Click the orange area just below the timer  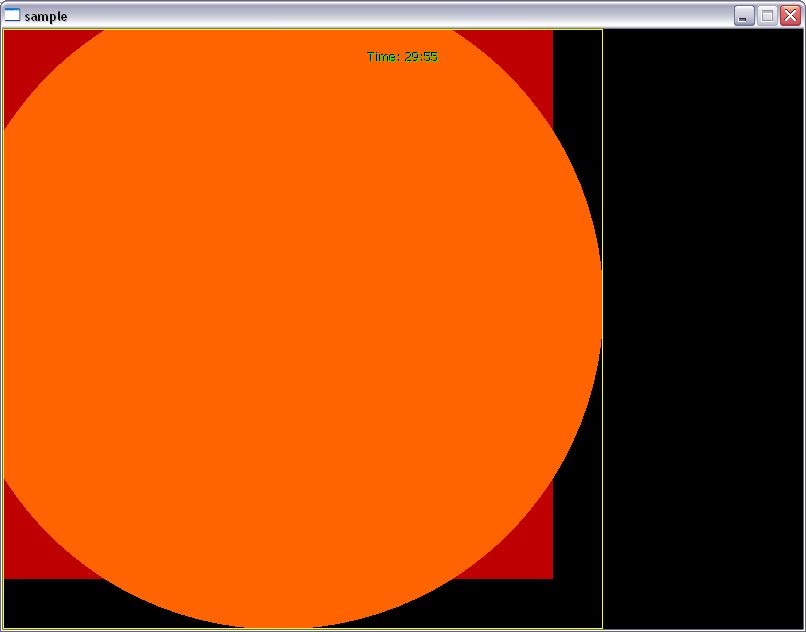coord(402,90)
